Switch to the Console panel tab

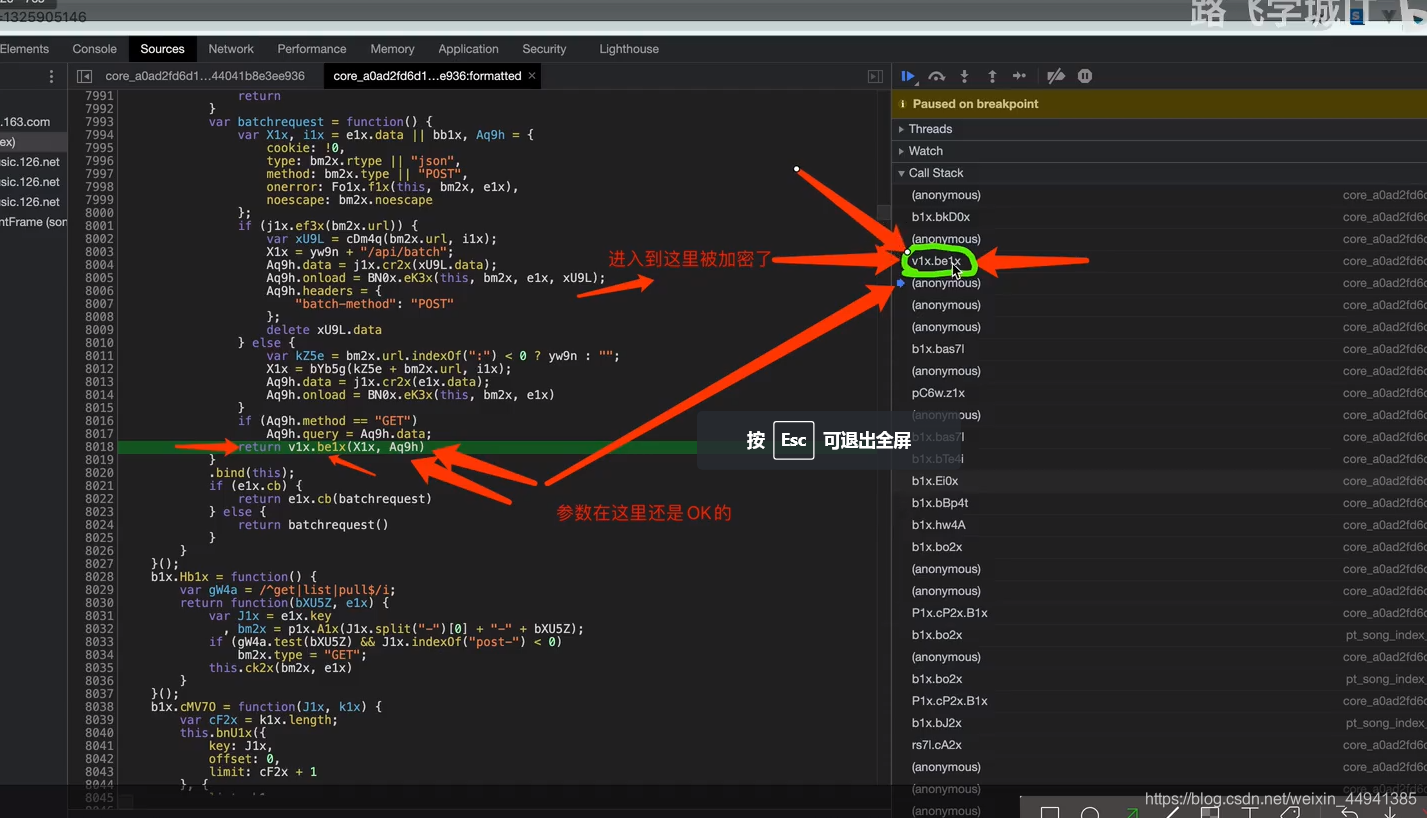[95, 49]
